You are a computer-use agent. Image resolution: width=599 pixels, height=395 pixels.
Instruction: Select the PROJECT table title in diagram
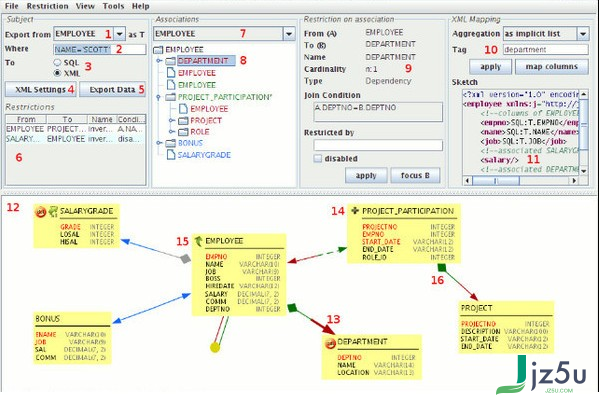pyautogui.click(x=476, y=308)
